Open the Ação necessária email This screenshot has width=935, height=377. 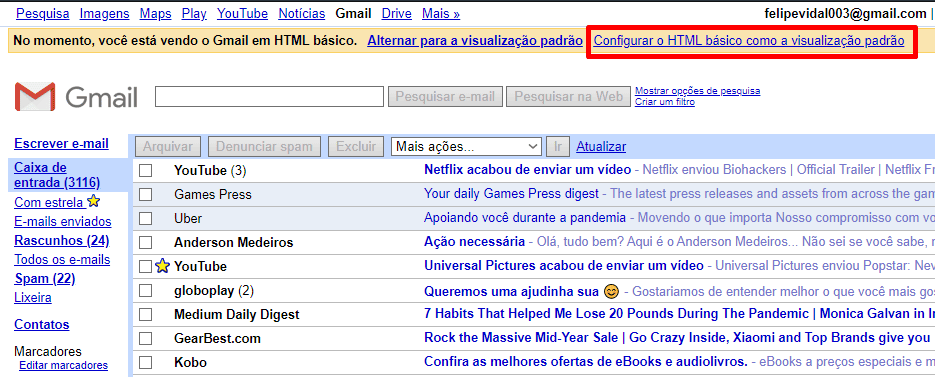pos(475,242)
